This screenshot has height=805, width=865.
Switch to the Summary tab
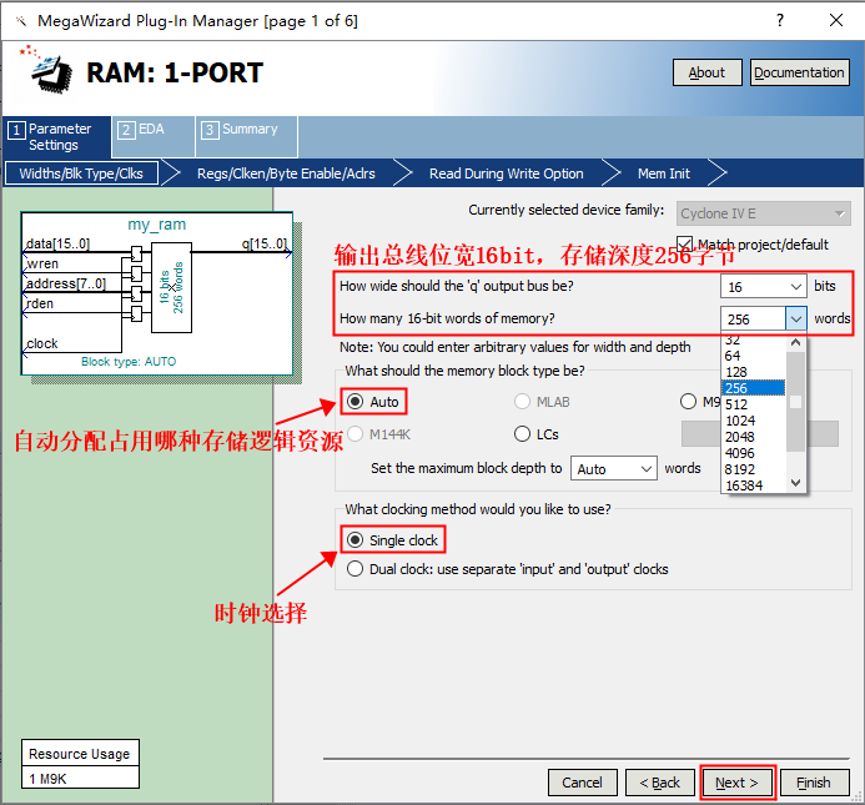point(240,129)
